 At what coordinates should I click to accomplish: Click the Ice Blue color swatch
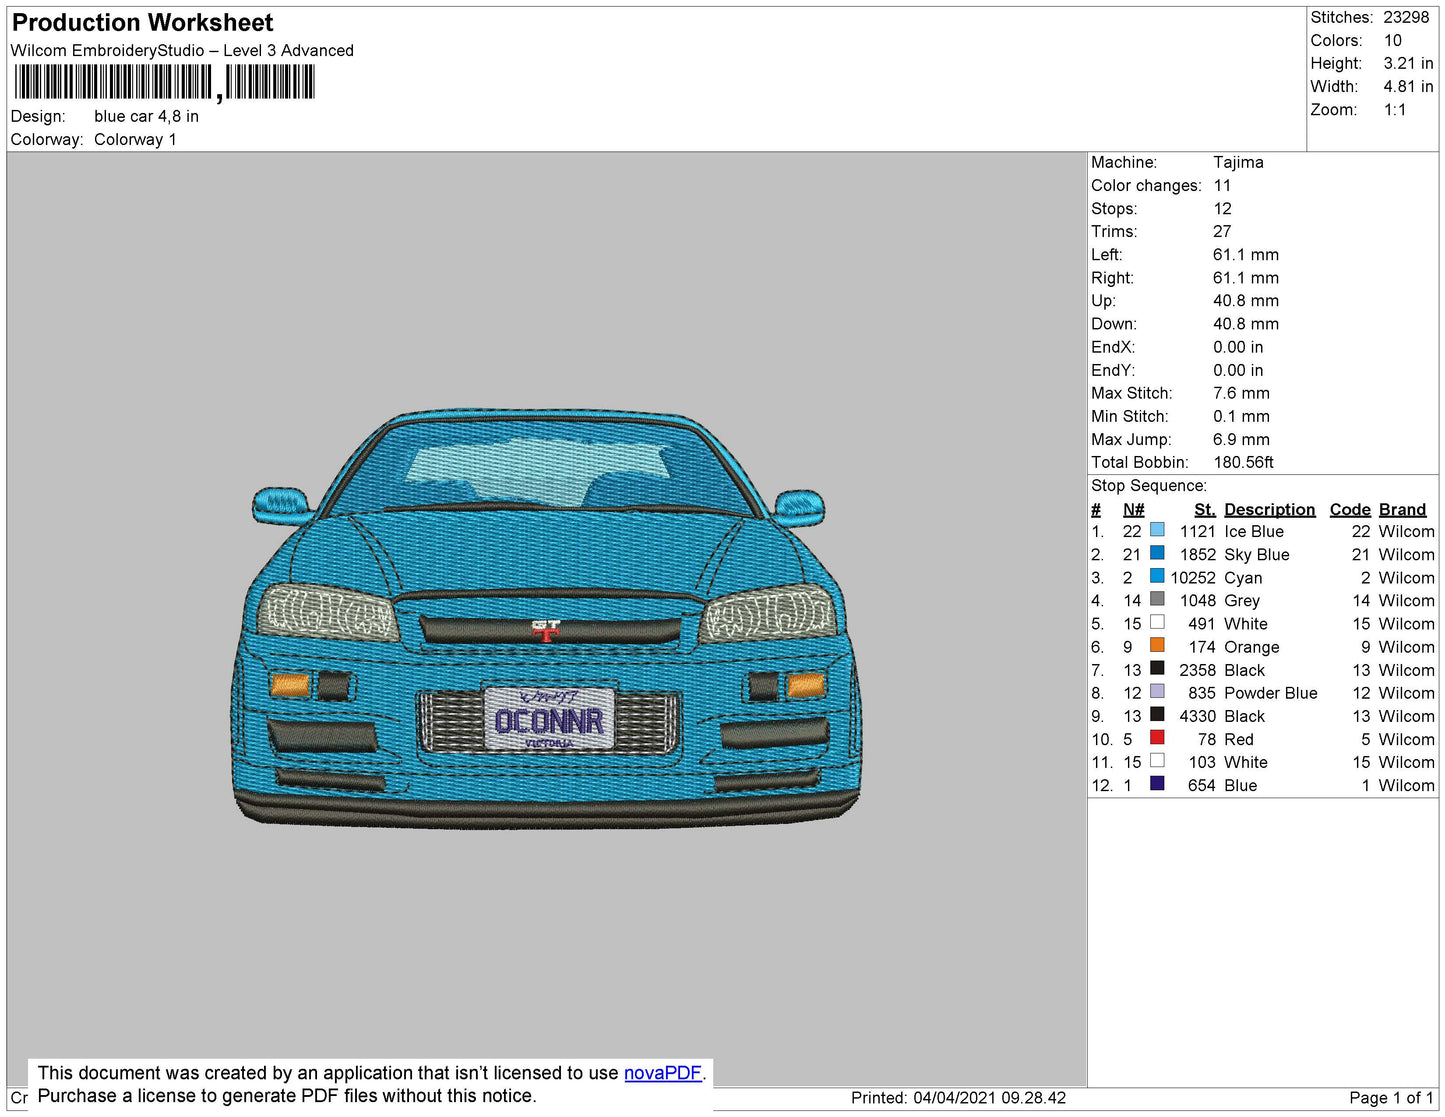[1157, 530]
